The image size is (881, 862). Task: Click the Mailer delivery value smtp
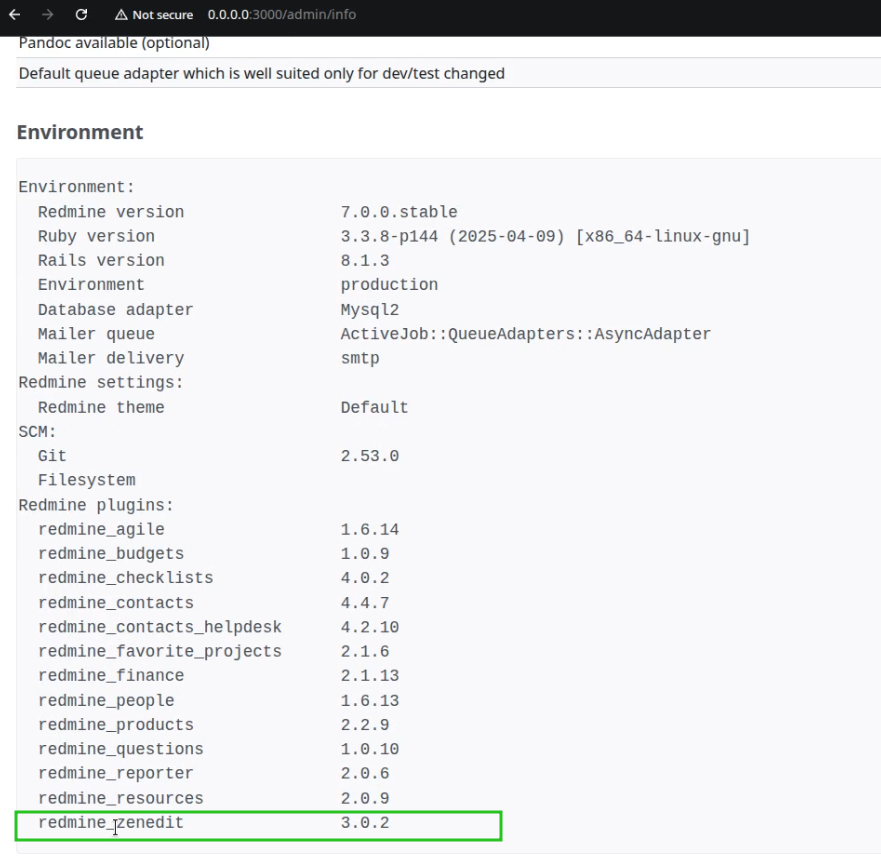point(360,359)
